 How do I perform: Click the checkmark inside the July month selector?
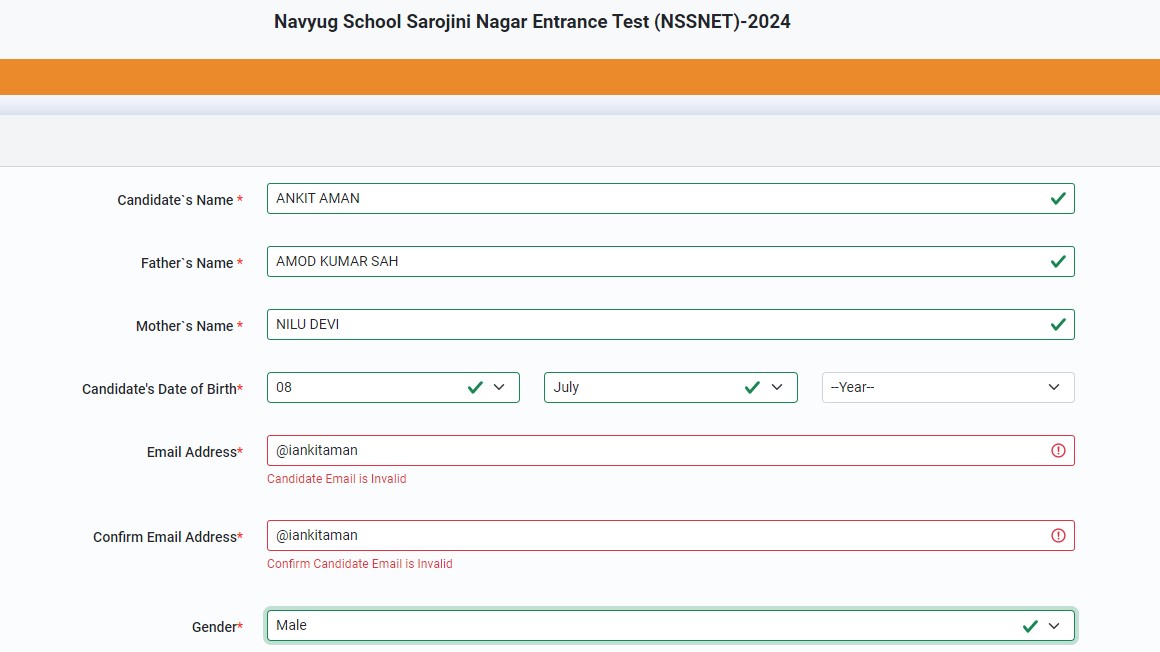[752, 387]
